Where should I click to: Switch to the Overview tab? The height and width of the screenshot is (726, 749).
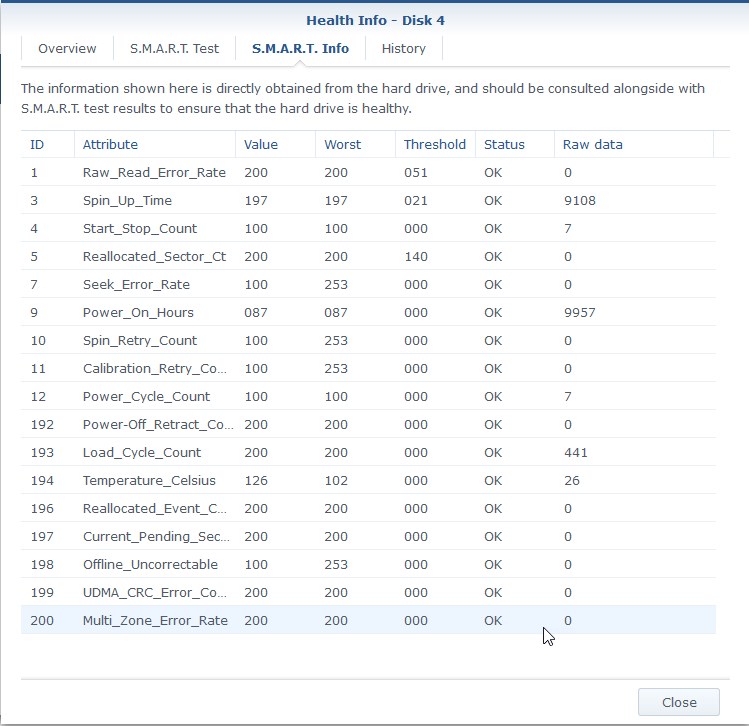[x=67, y=48]
